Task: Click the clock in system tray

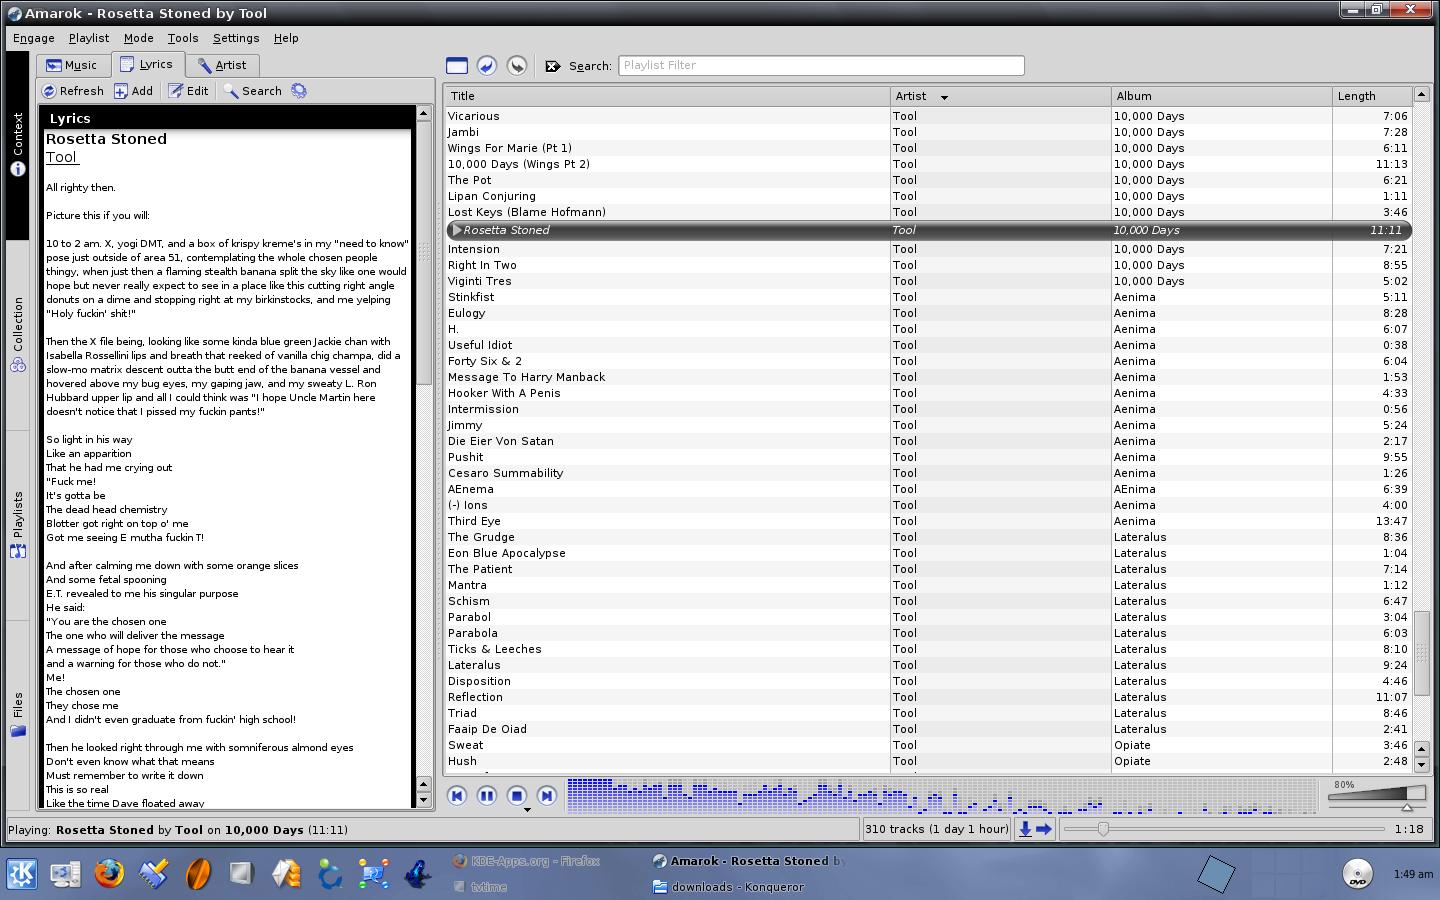Action: (1412, 874)
